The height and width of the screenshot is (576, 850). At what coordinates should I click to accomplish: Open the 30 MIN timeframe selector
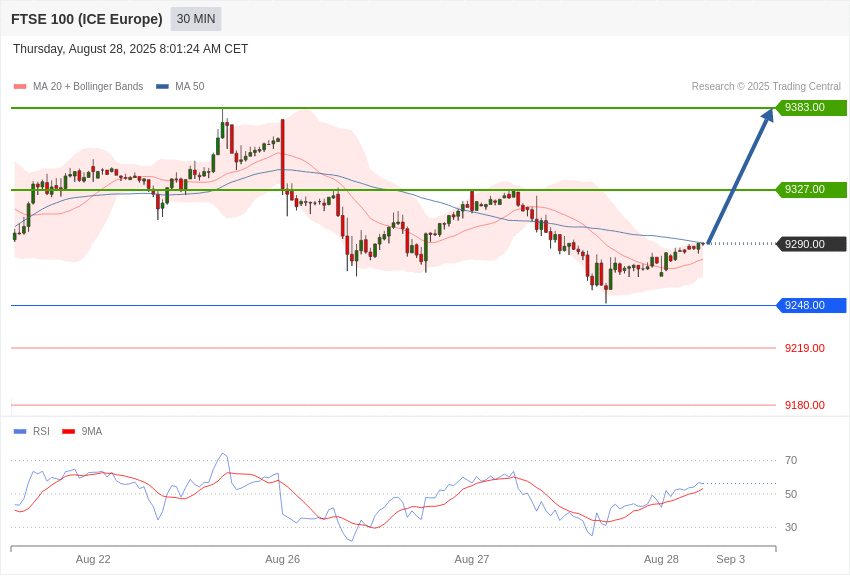coord(195,19)
